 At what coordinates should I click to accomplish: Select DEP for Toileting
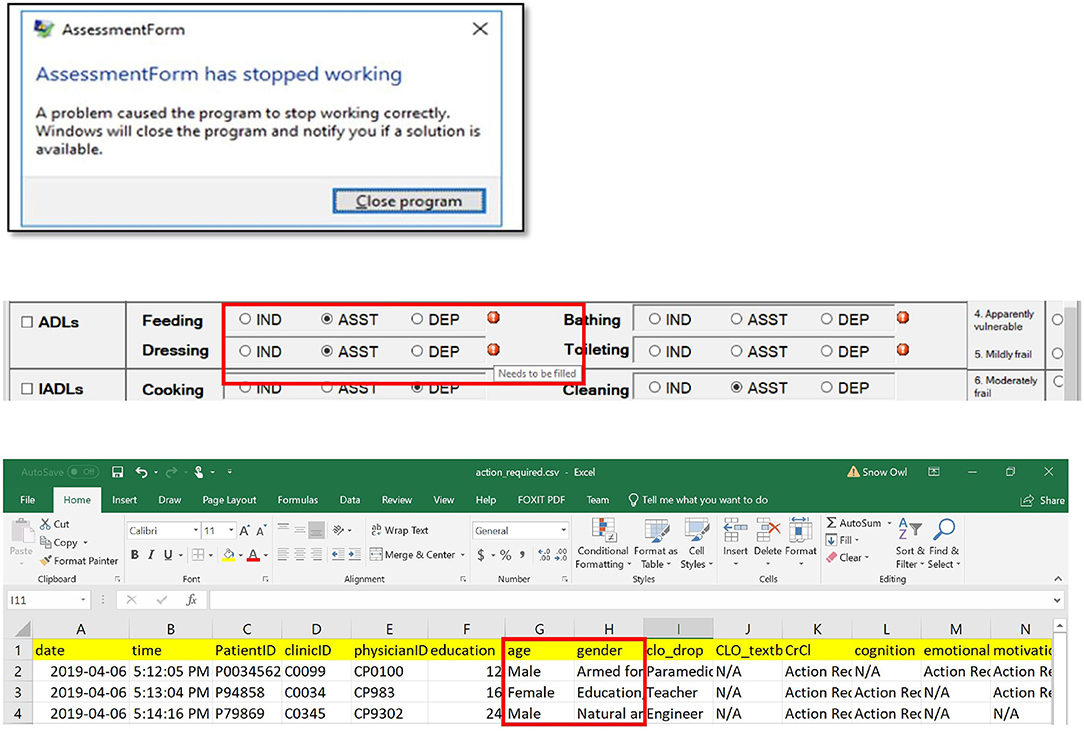click(826, 351)
